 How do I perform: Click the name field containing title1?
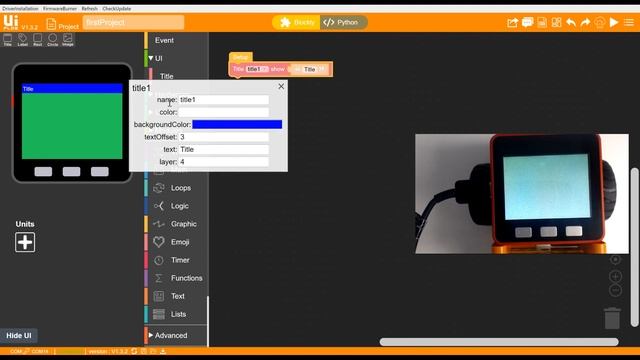[x=224, y=100]
